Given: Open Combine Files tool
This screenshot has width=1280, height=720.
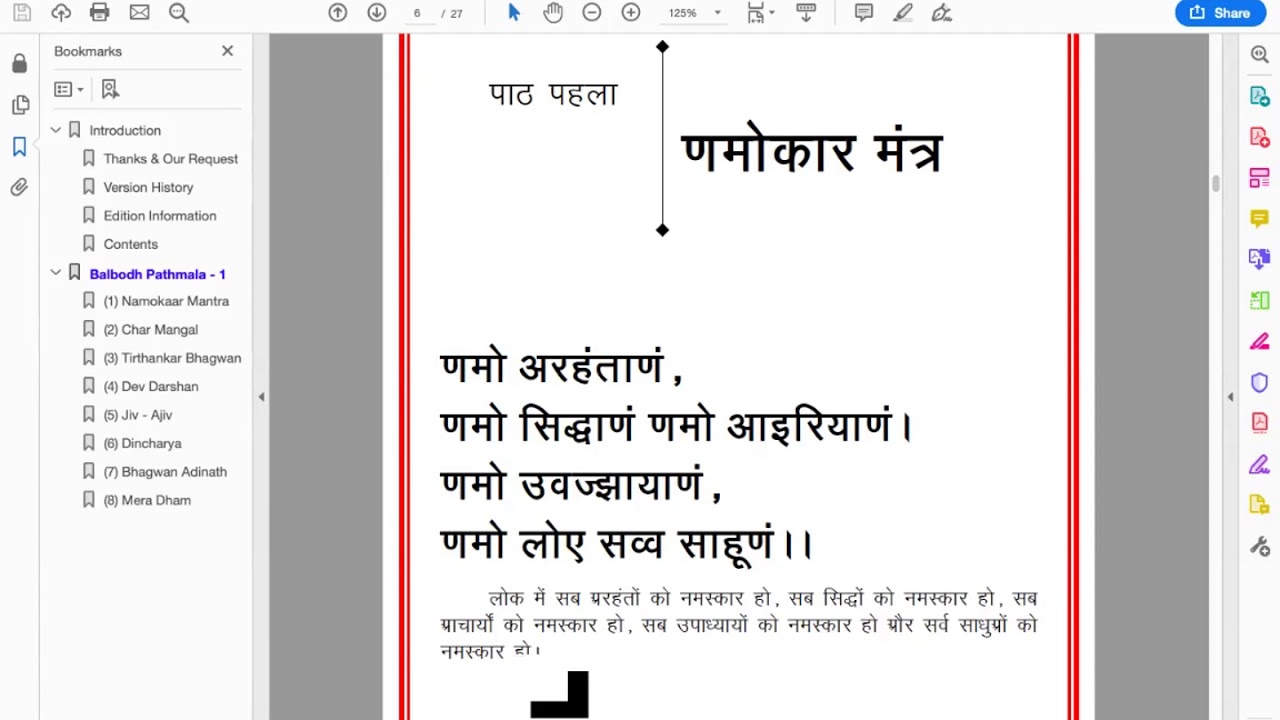Looking at the screenshot, I should (x=1259, y=260).
